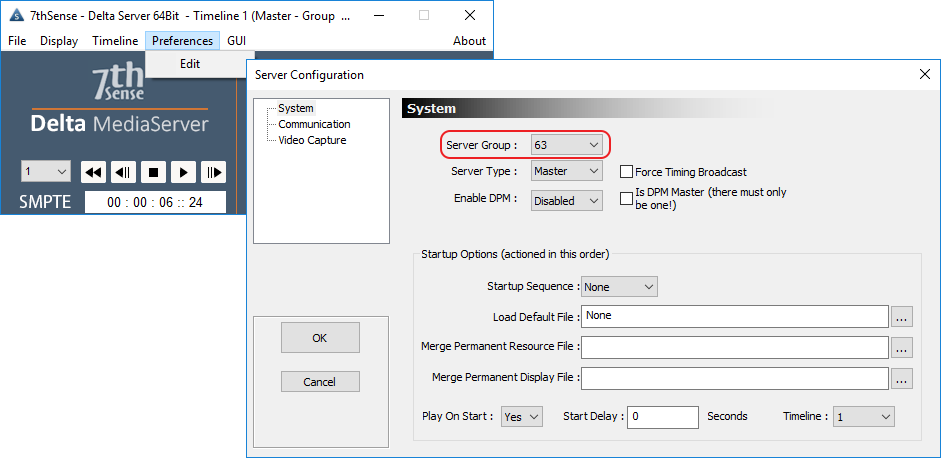Click the 7thSense app icon in title bar
Screen dimensions: 941x458
(16, 16)
